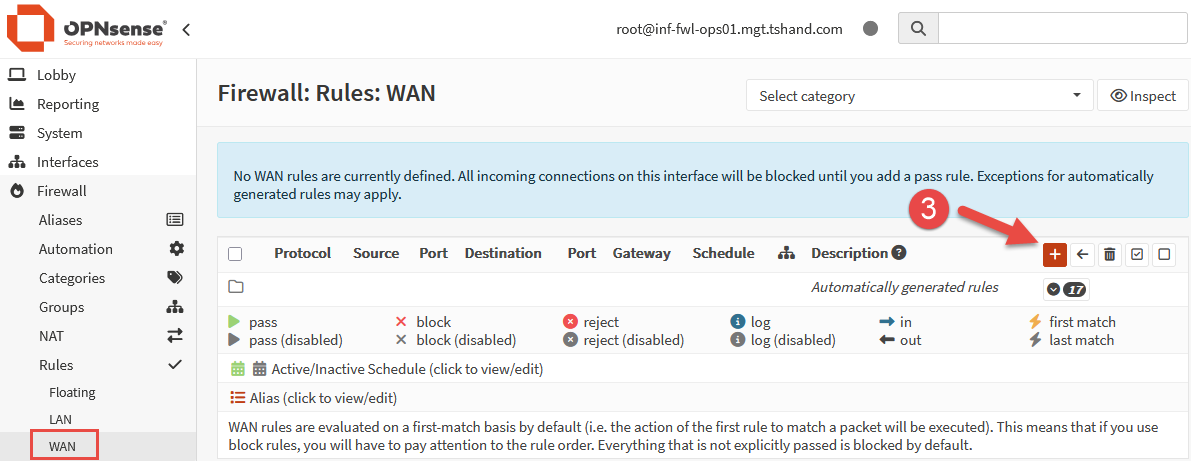
Task: Click the Inspect button
Action: coord(1142,96)
